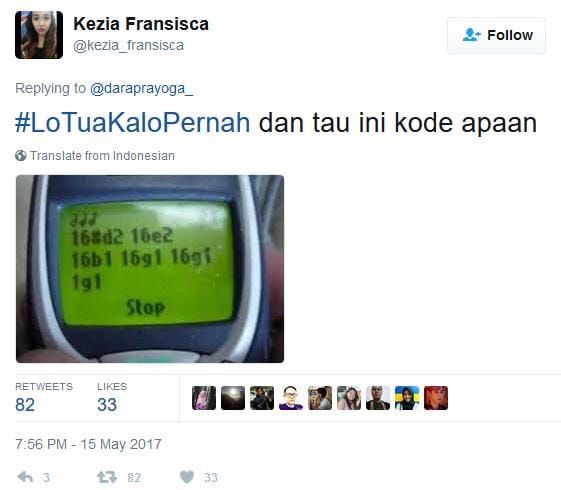The height and width of the screenshot is (490, 561).
Task: Click the first liker avatar thumbnail
Action: (204, 398)
